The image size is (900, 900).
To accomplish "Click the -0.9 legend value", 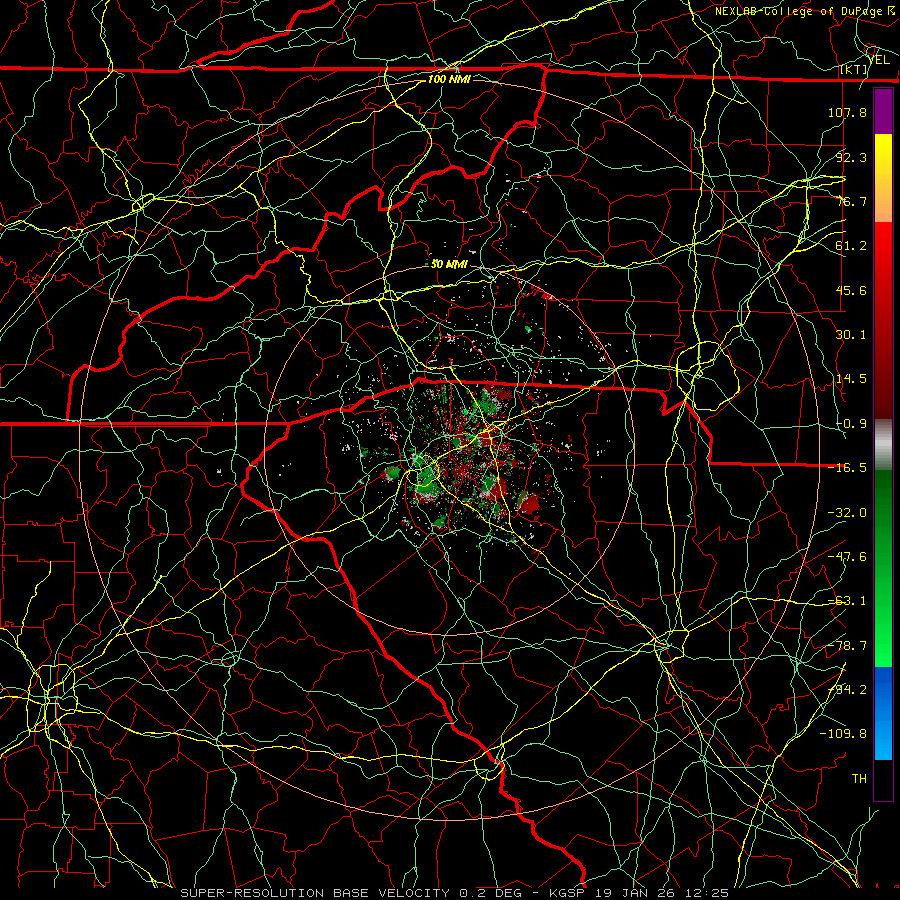I will (851, 424).
